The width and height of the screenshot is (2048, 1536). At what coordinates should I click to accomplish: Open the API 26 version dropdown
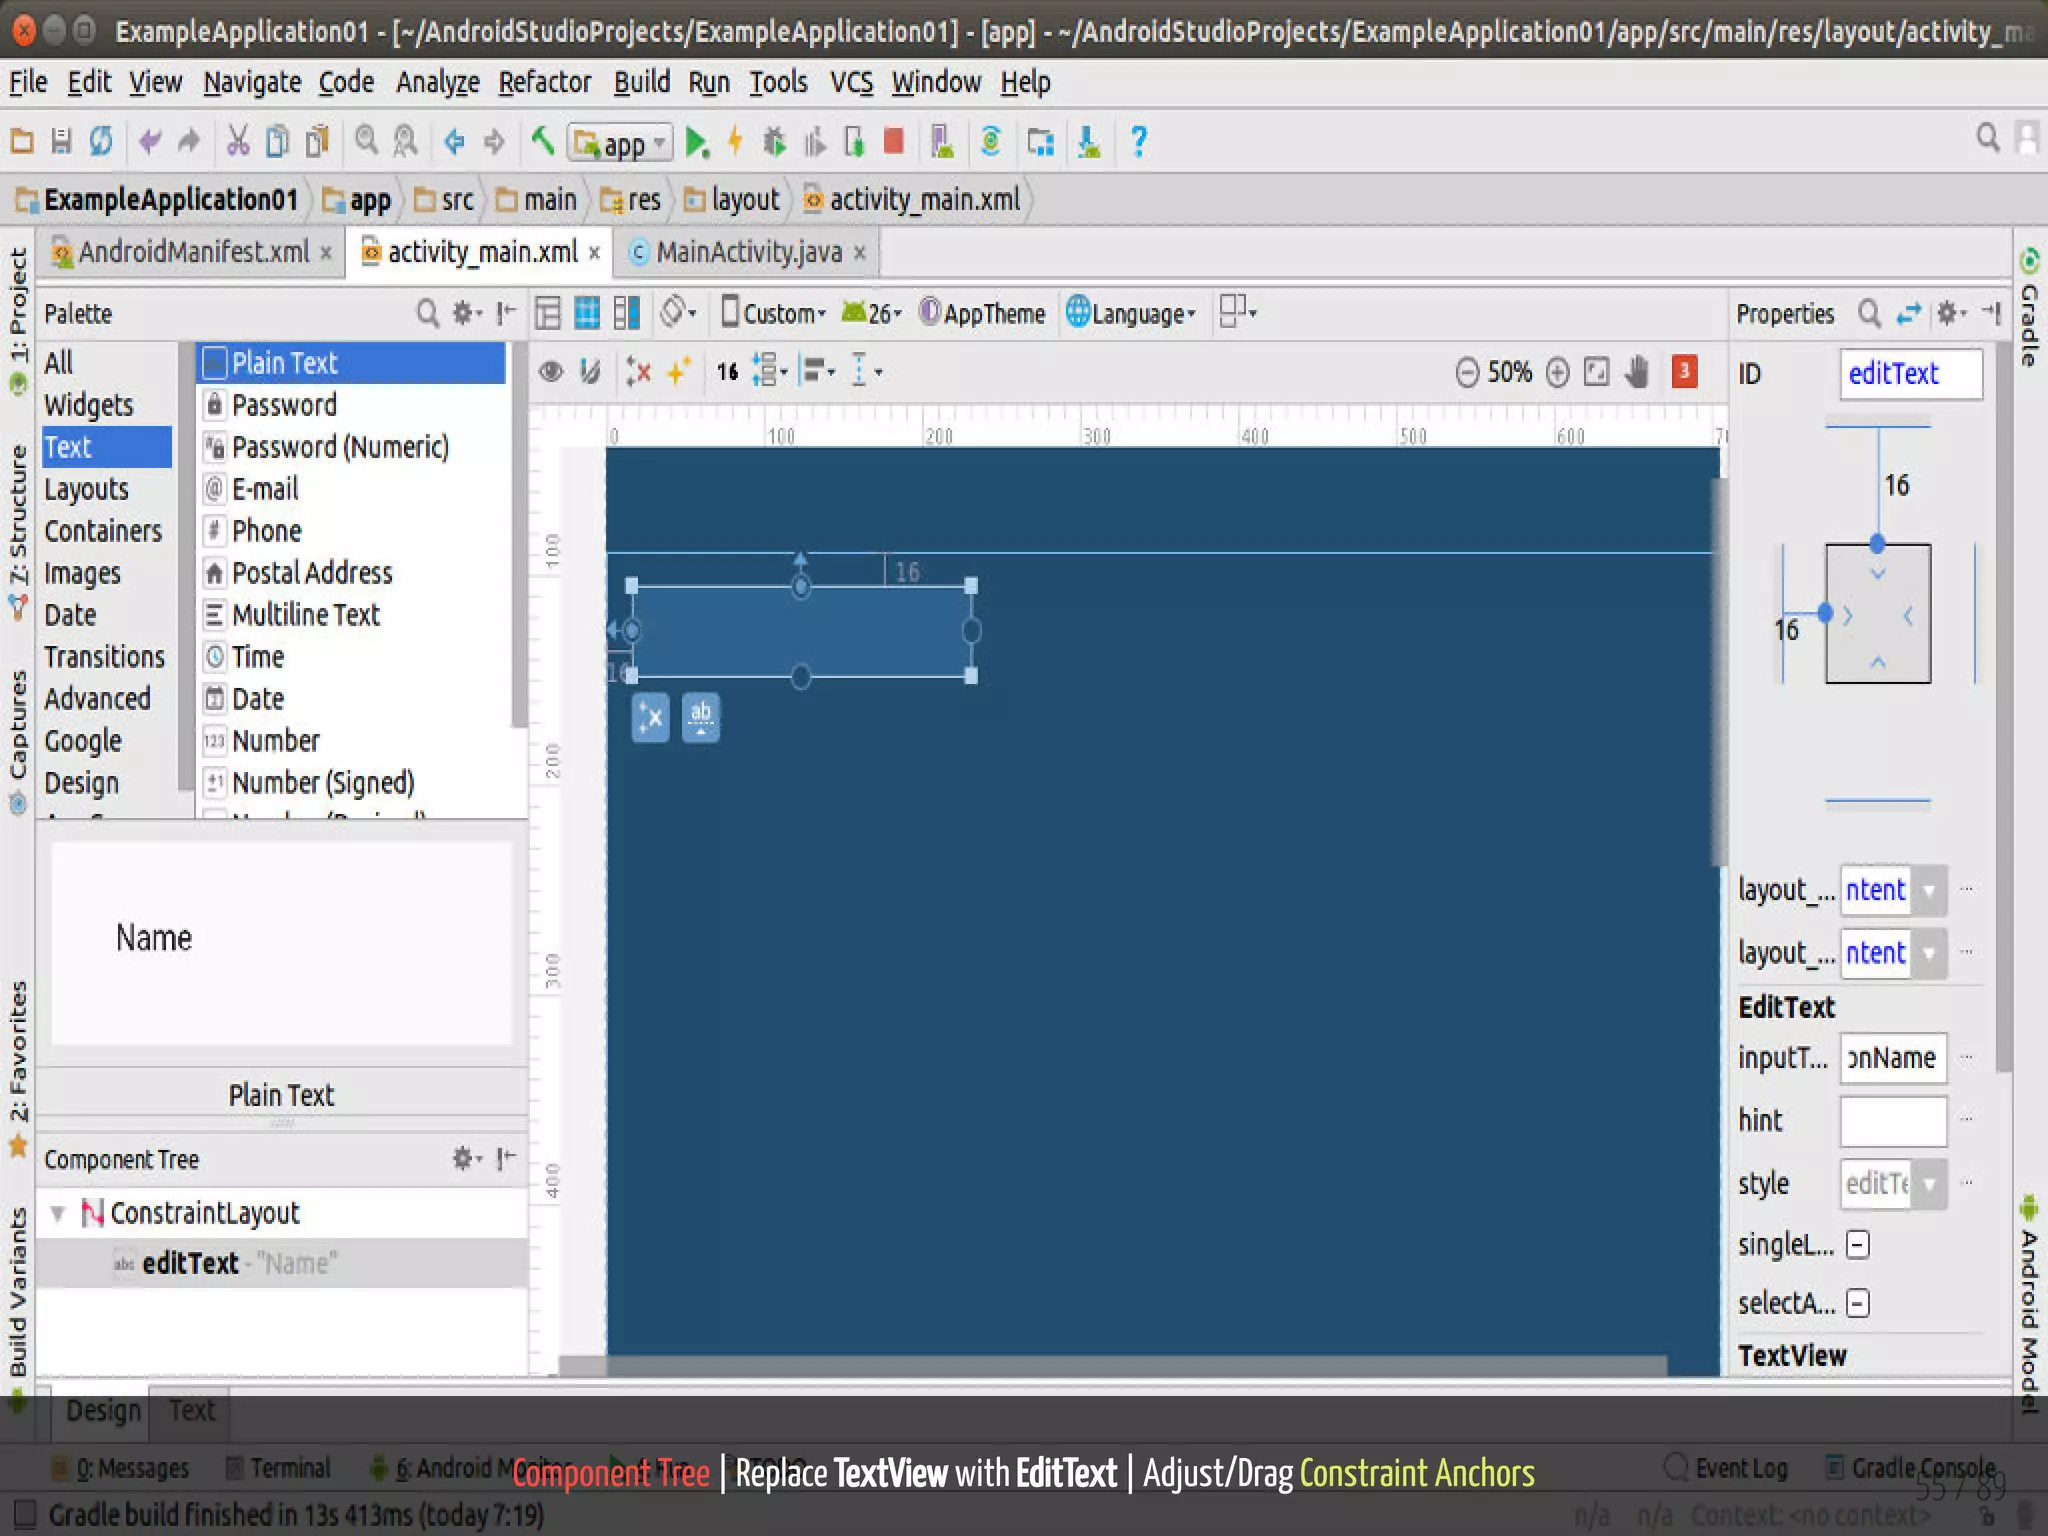click(871, 314)
